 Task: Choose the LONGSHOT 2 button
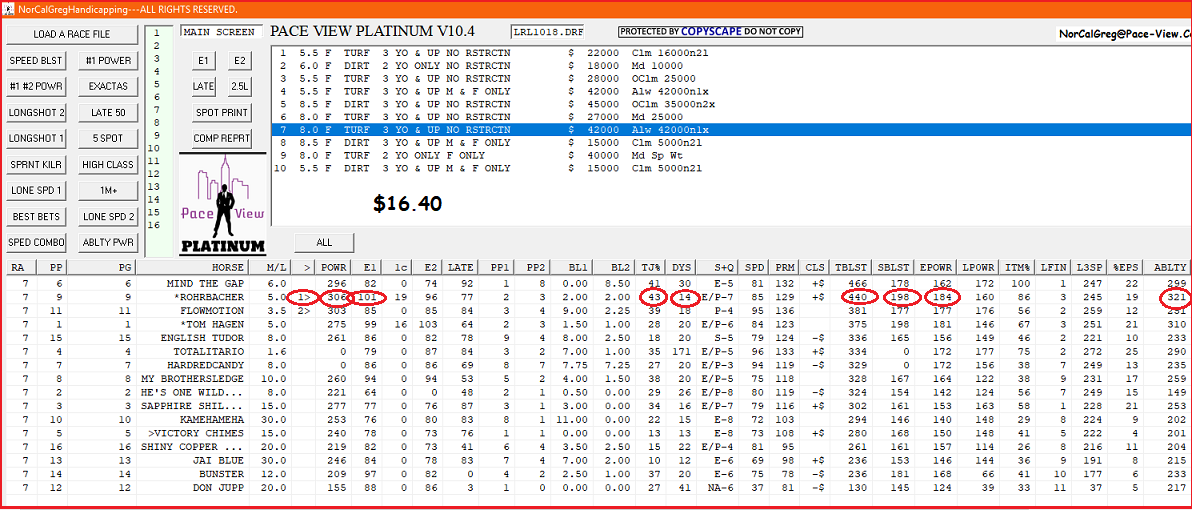click(x=36, y=112)
